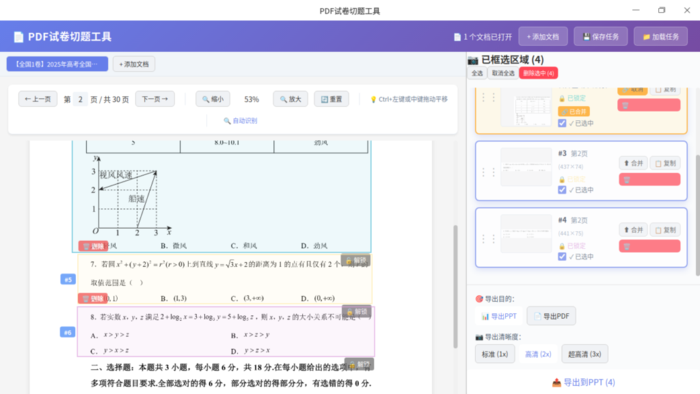
Task: Select all regions with 全选
Action: pos(477,73)
